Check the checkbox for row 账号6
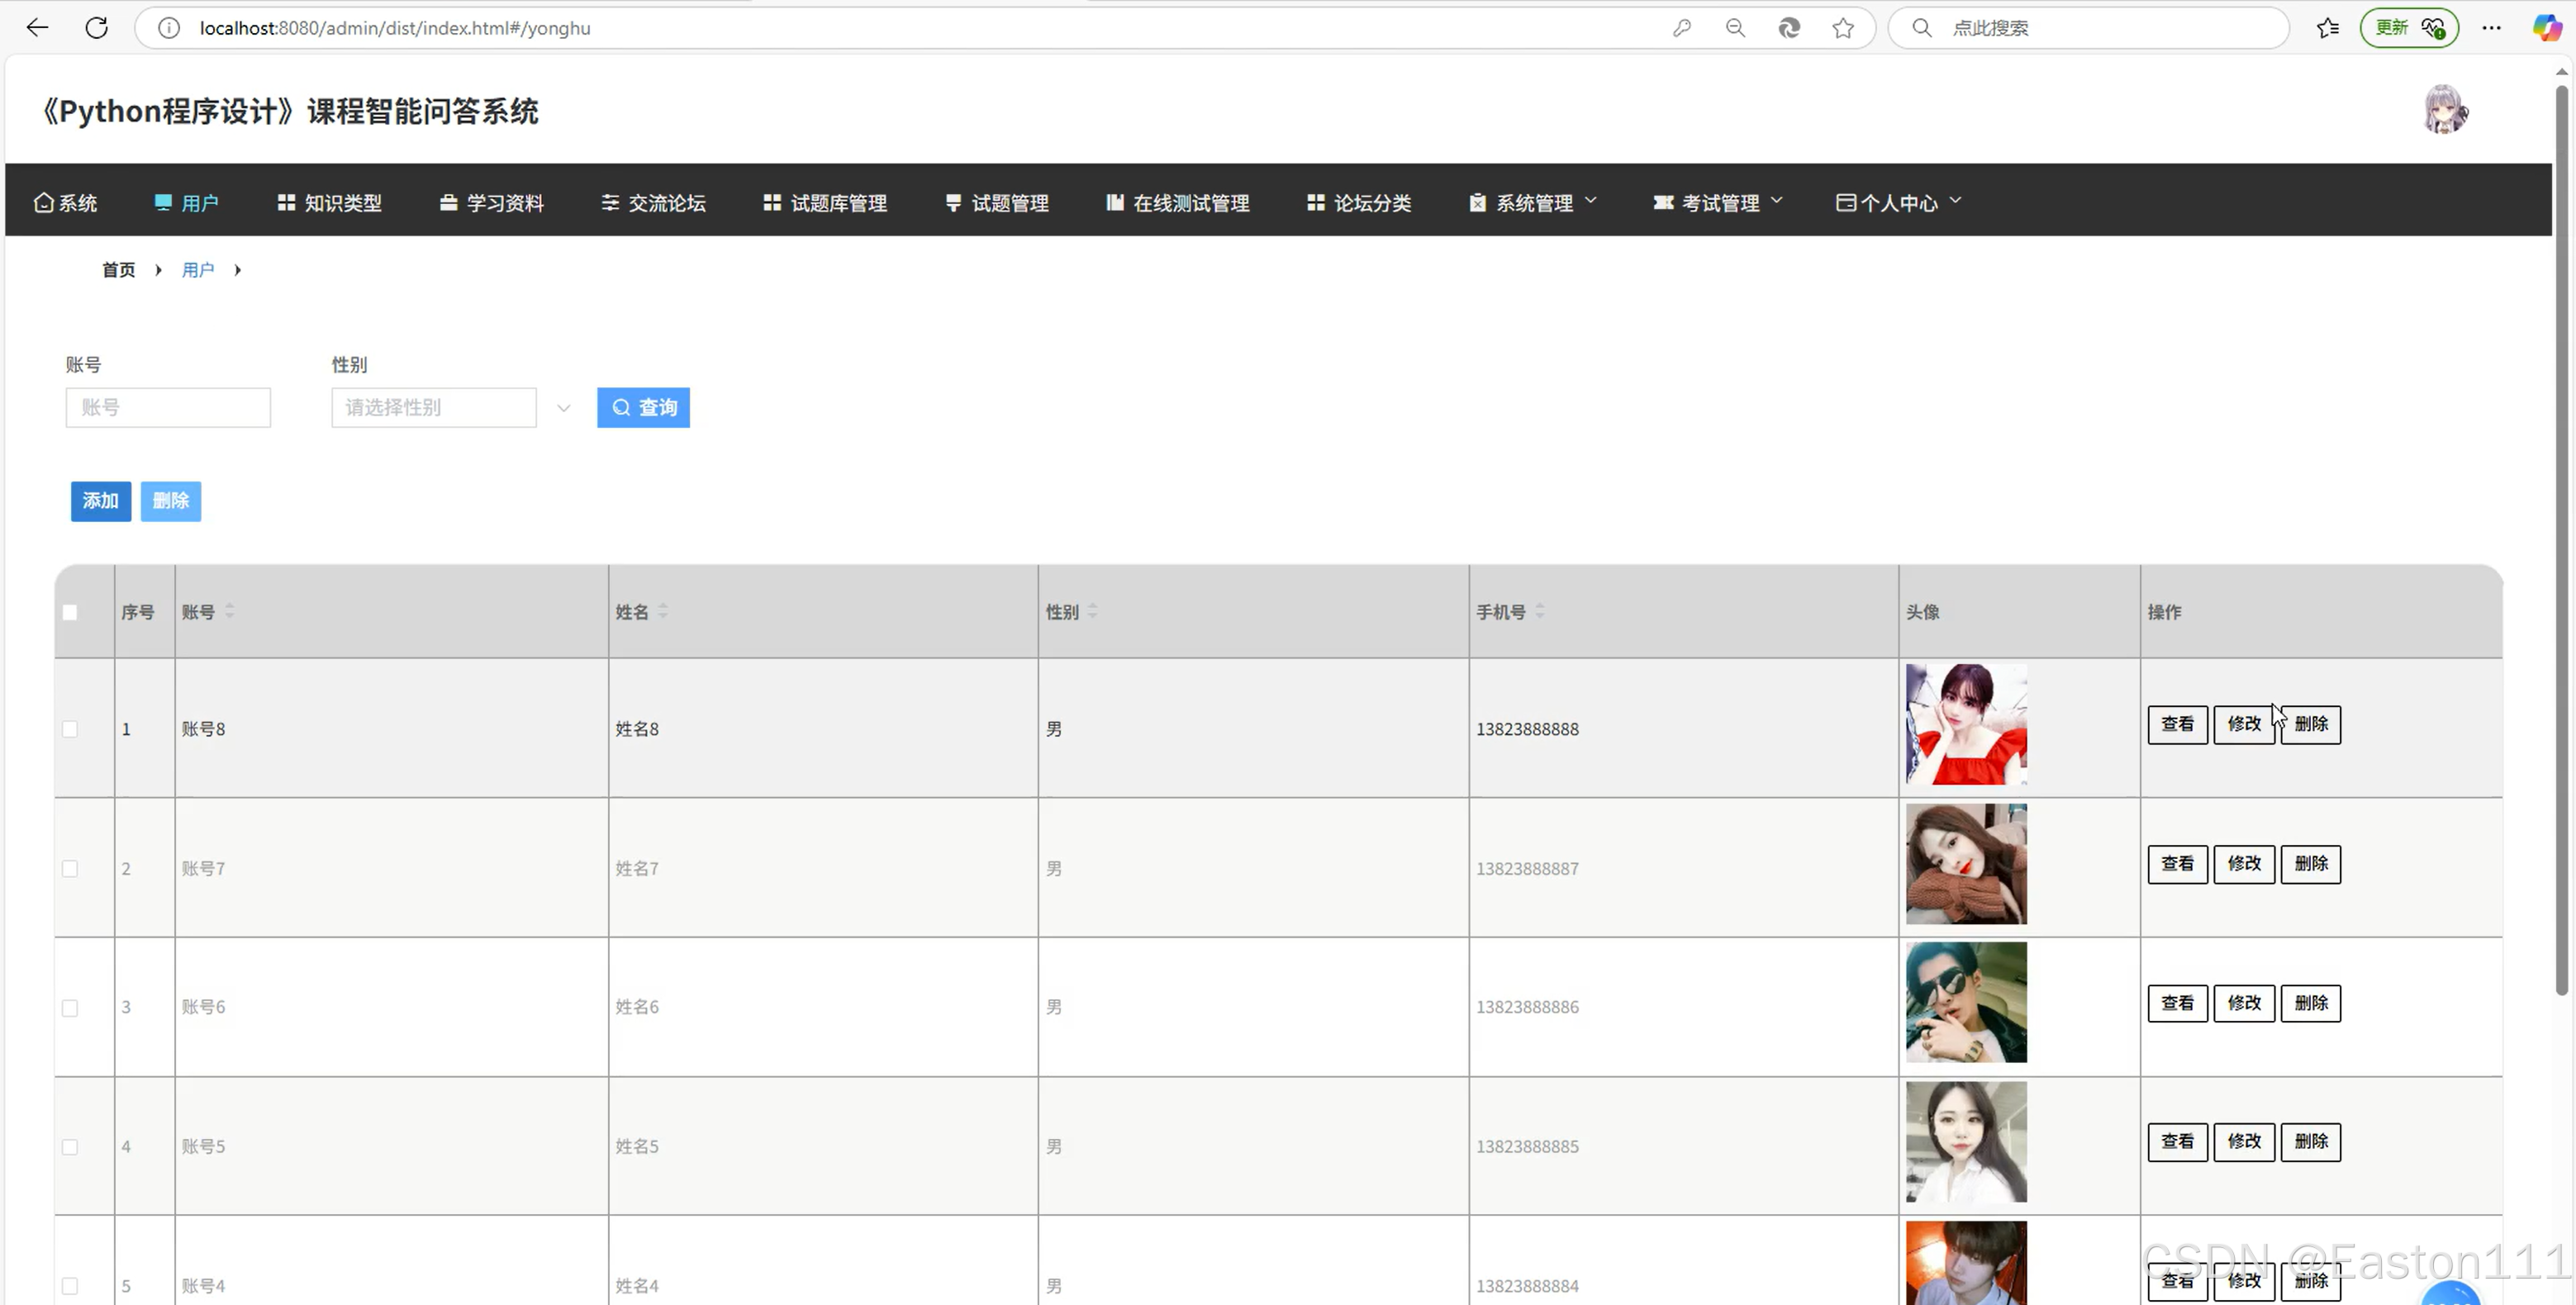This screenshot has width=2576, height=1305. [x=70, y=1008]
